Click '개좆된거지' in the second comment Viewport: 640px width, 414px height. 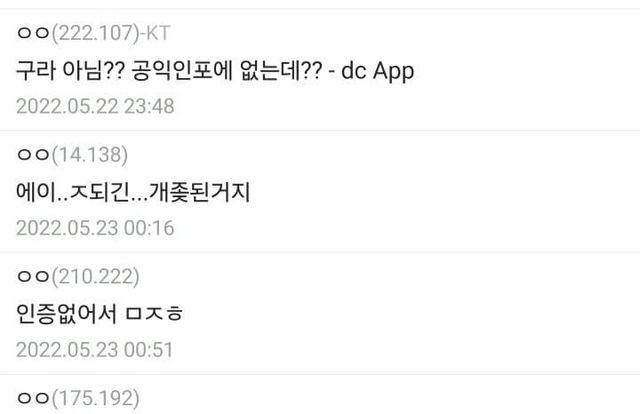pyautogui.click(x=199, y=192)
